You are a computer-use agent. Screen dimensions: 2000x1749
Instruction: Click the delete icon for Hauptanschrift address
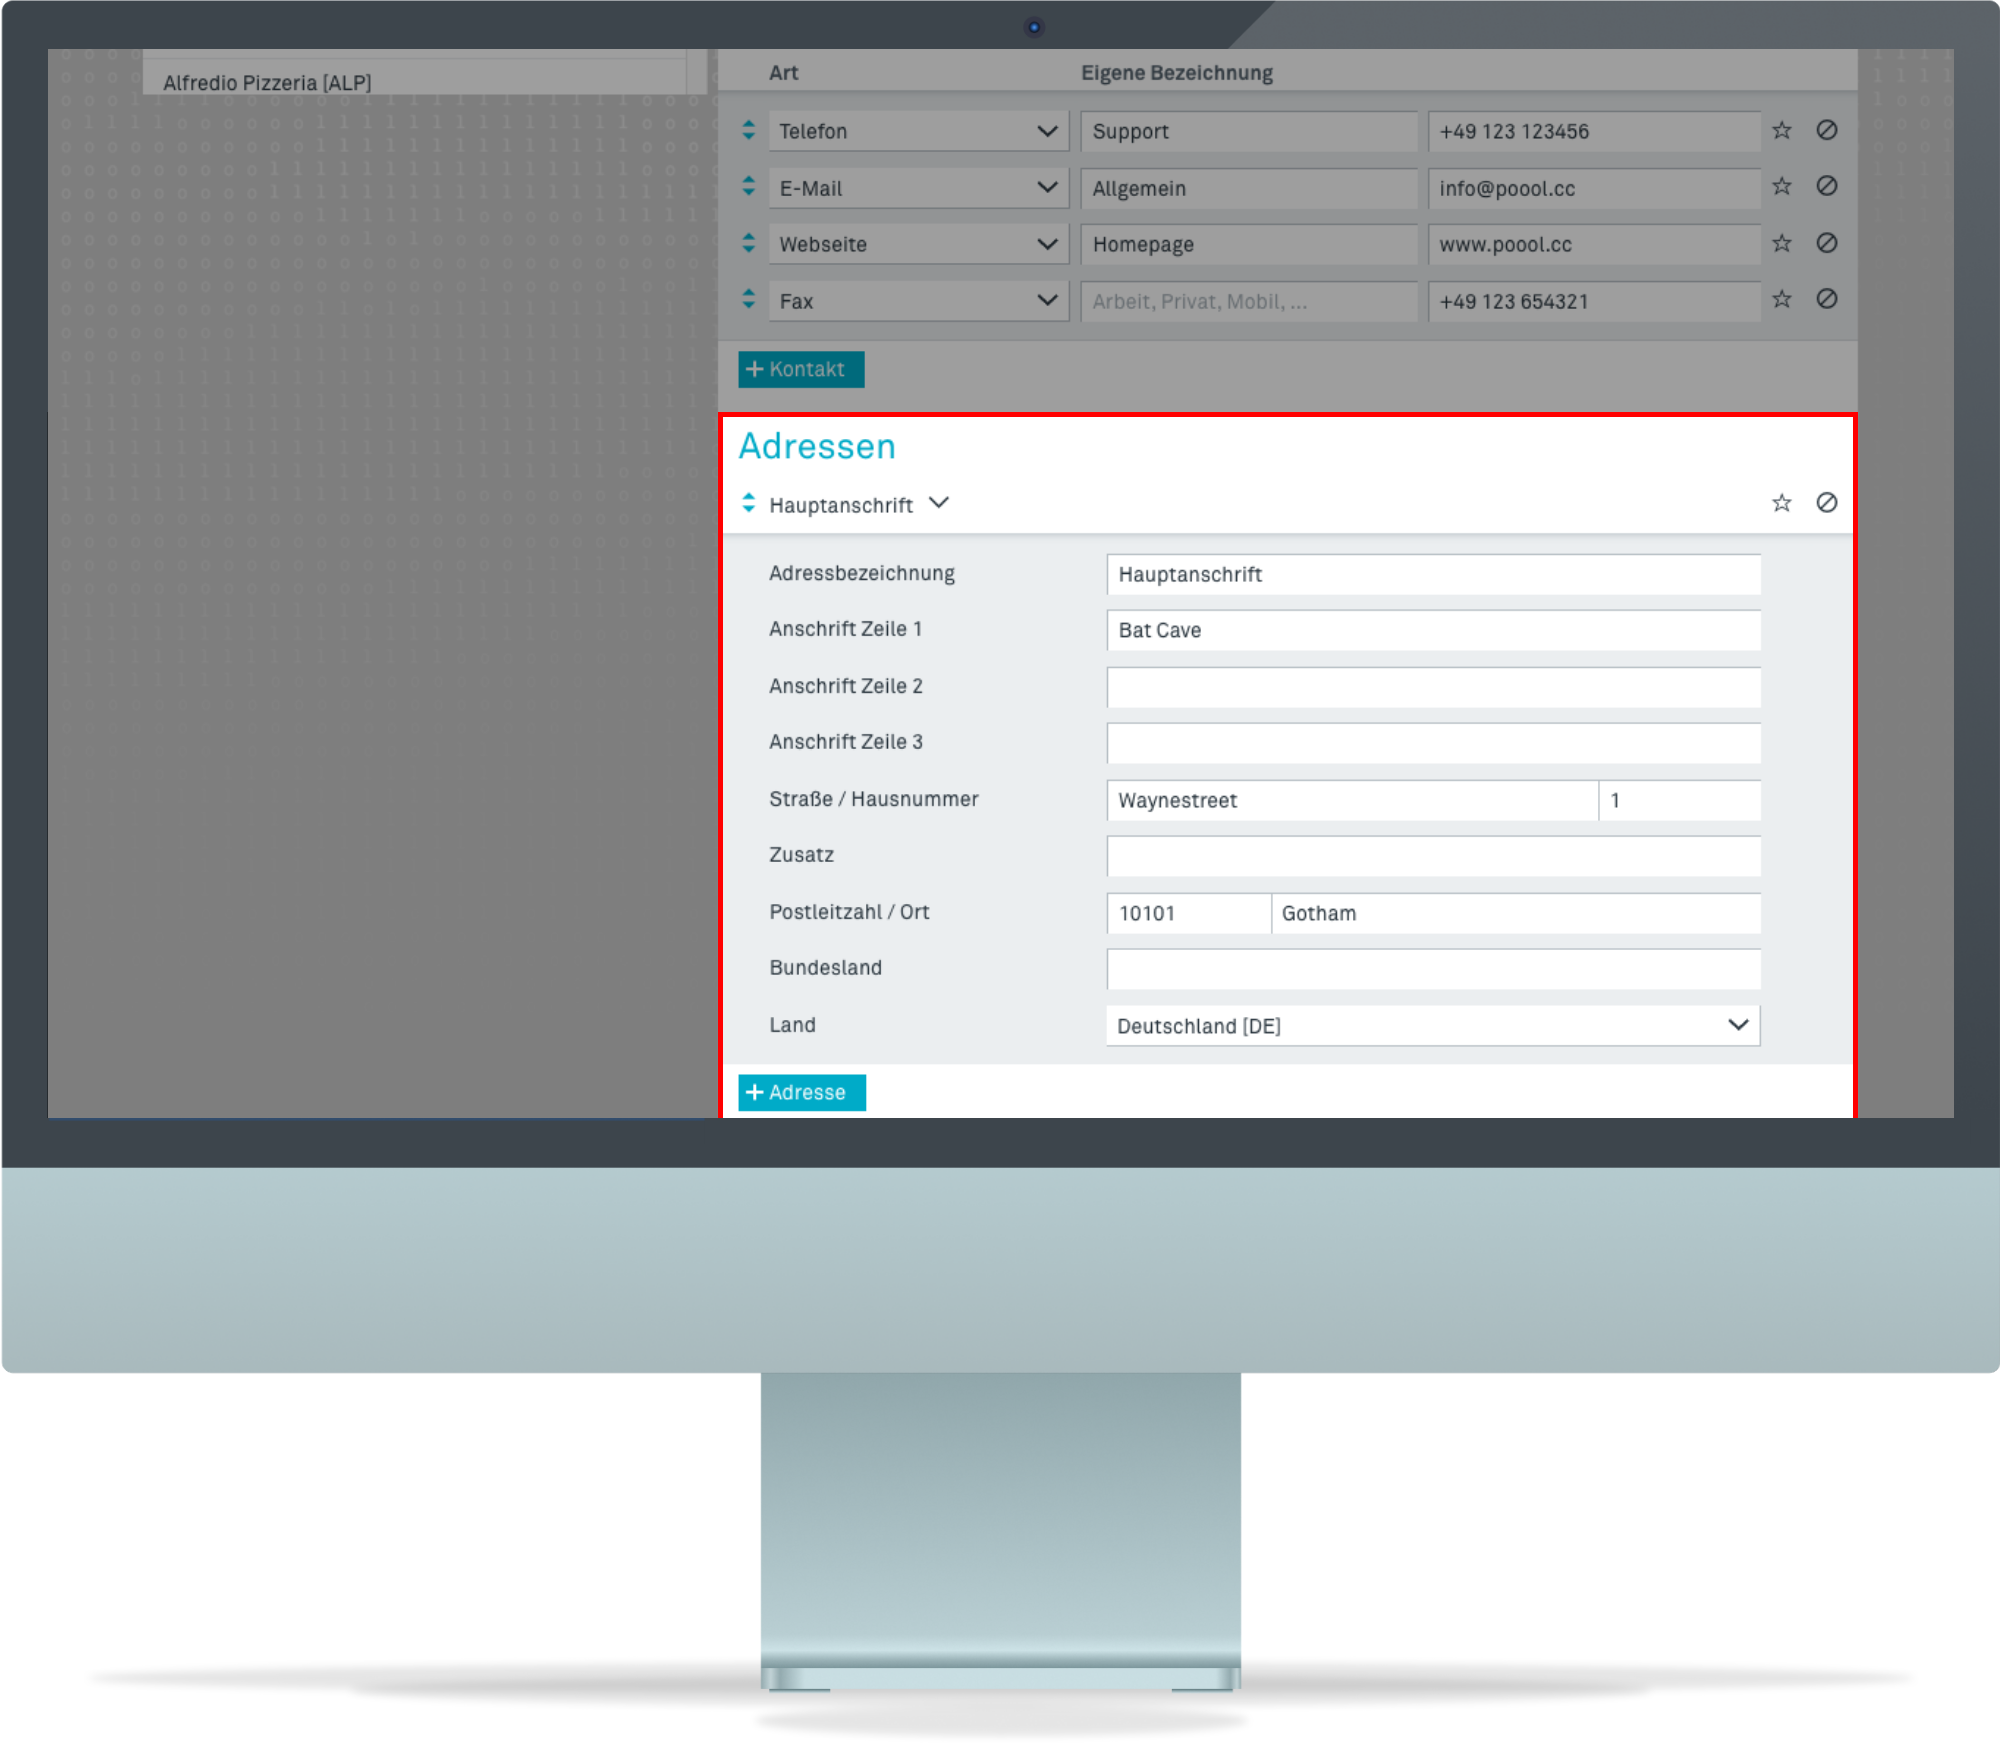pyautogui.click(x=1827, y=502)
